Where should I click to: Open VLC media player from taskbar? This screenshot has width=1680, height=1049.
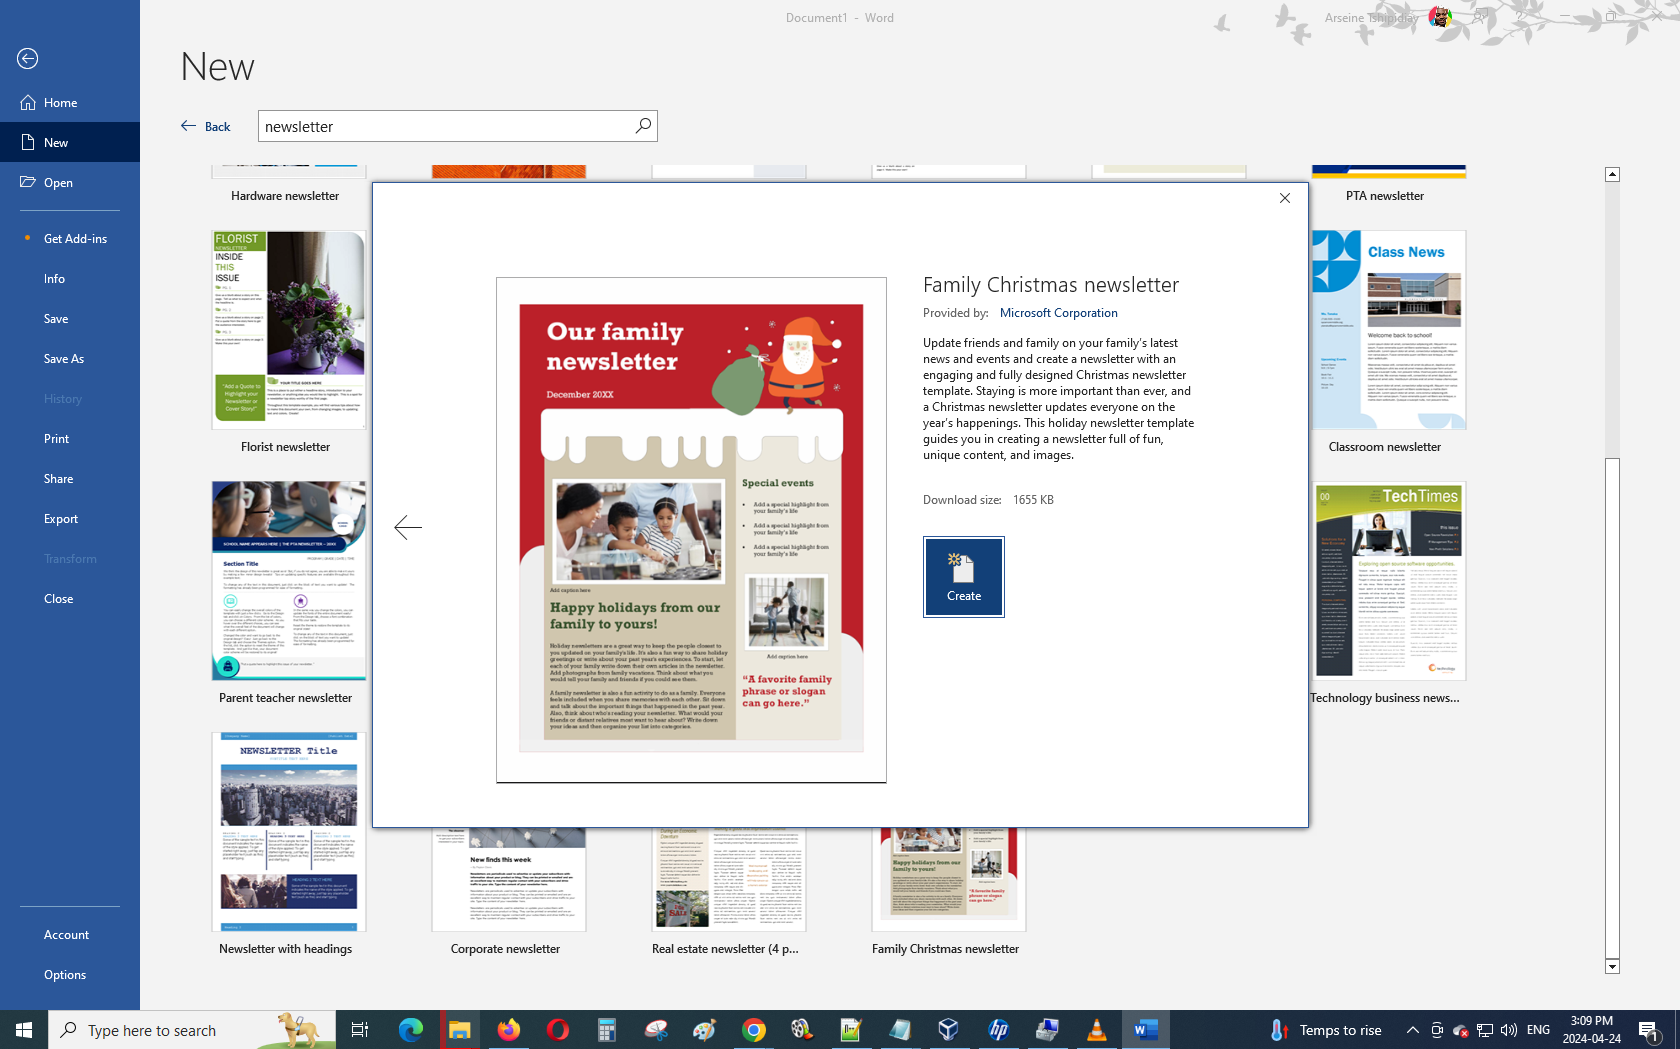tap(1096, 1030)
